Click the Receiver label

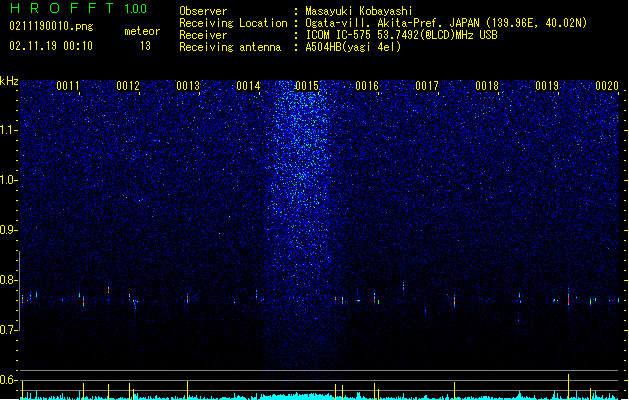(203, 35)
